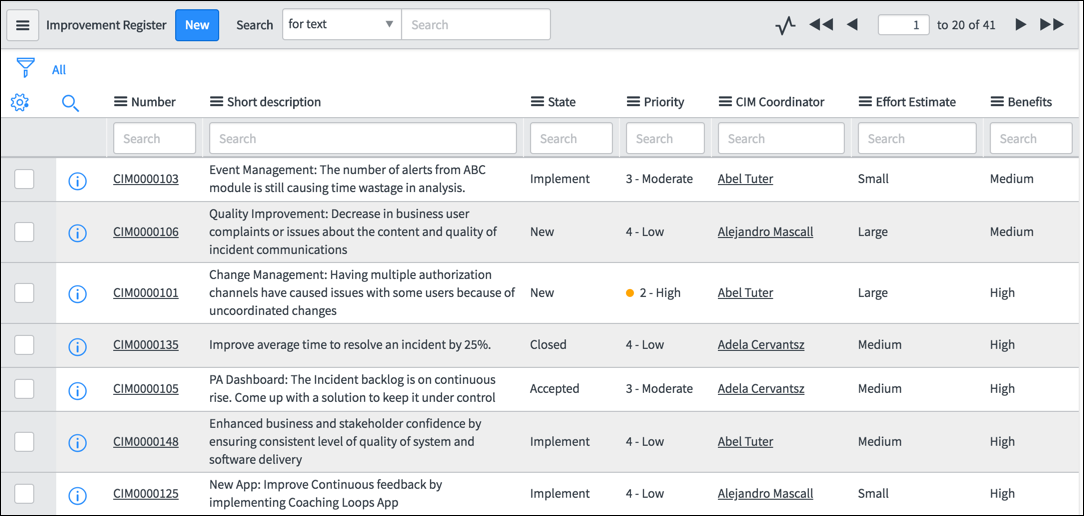Open personalize list gear icon
The height and width of the screenshot is (516, 1084).
click(20, 103)
